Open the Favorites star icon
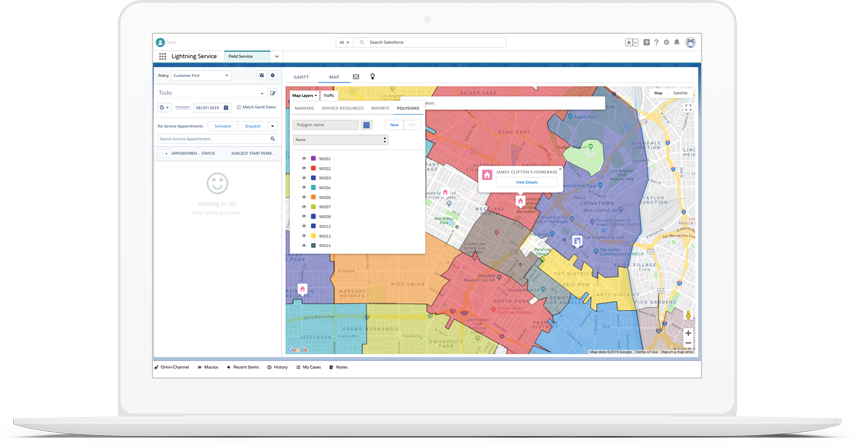This screenshot has height=447, width=857. [629, 42]
